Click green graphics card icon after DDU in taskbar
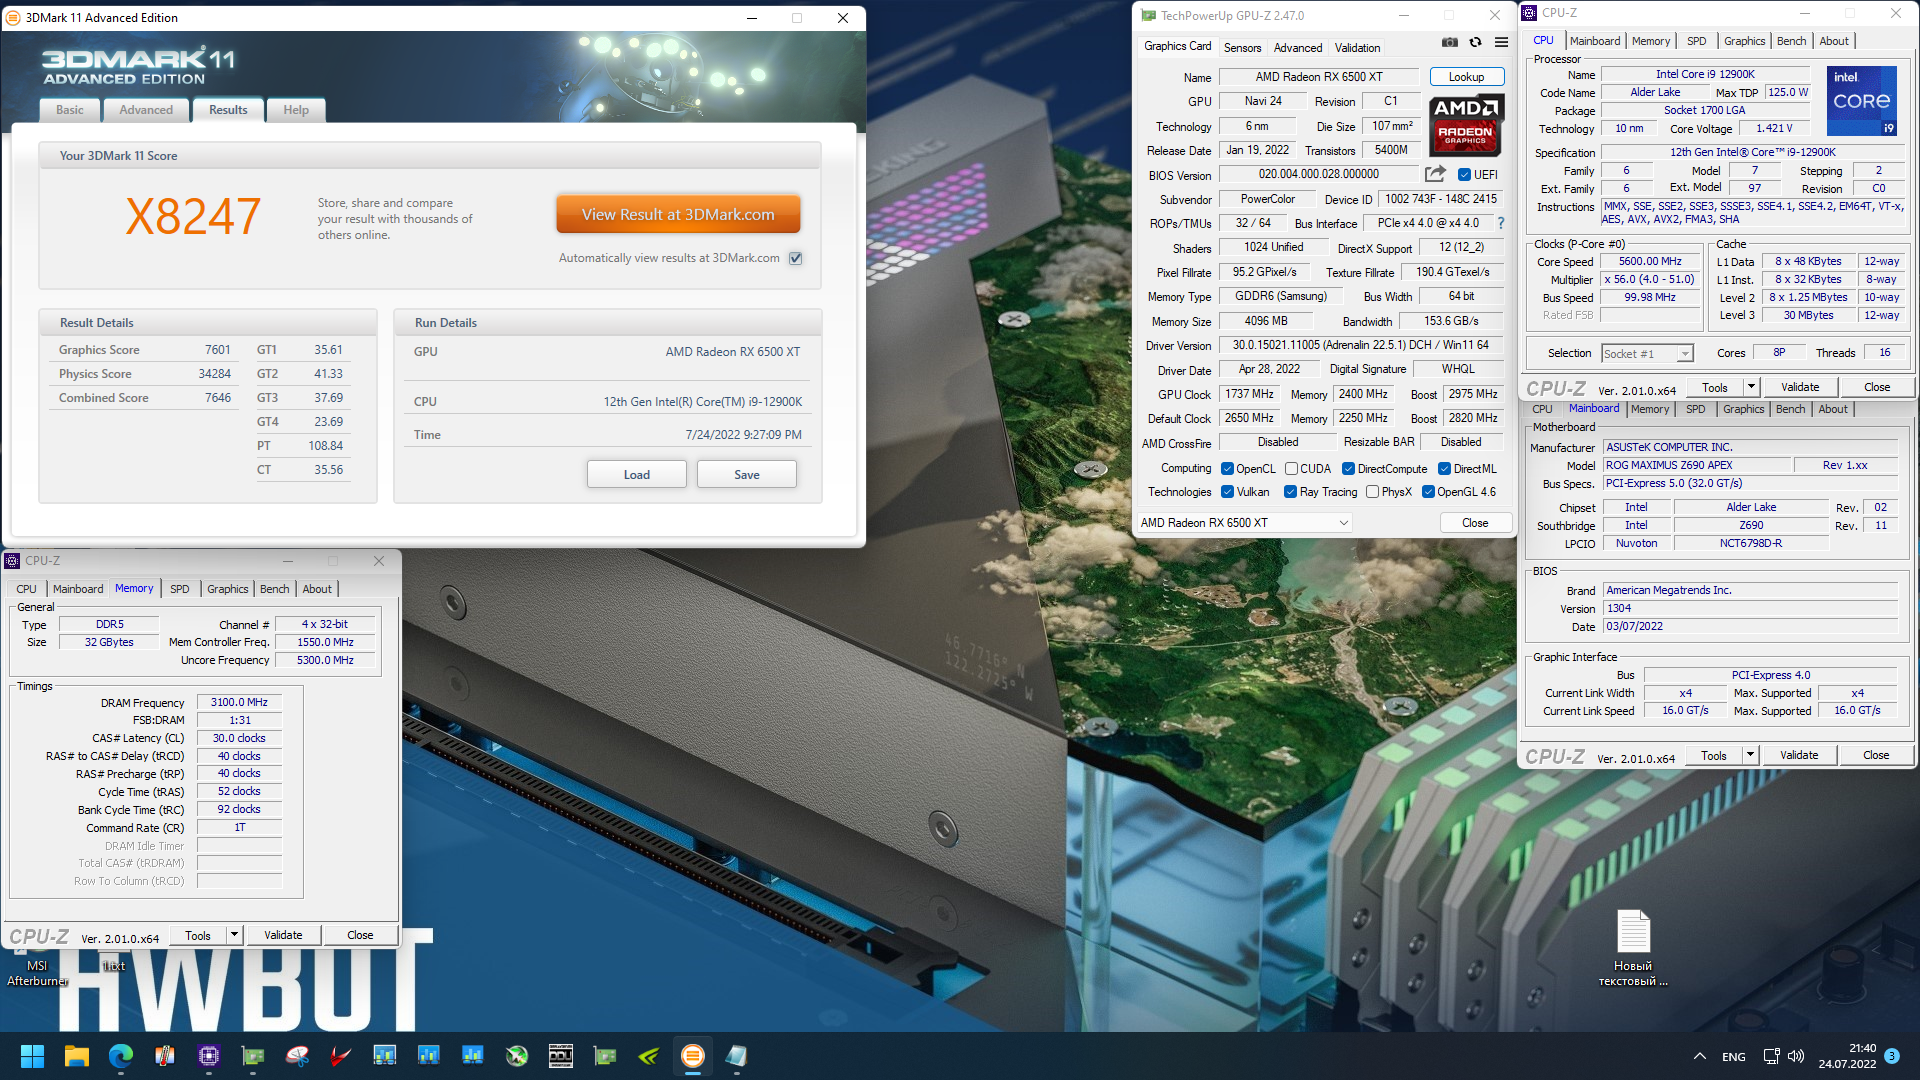1920x1080 pixels. pyautogui.click(x=605, y=1056)
